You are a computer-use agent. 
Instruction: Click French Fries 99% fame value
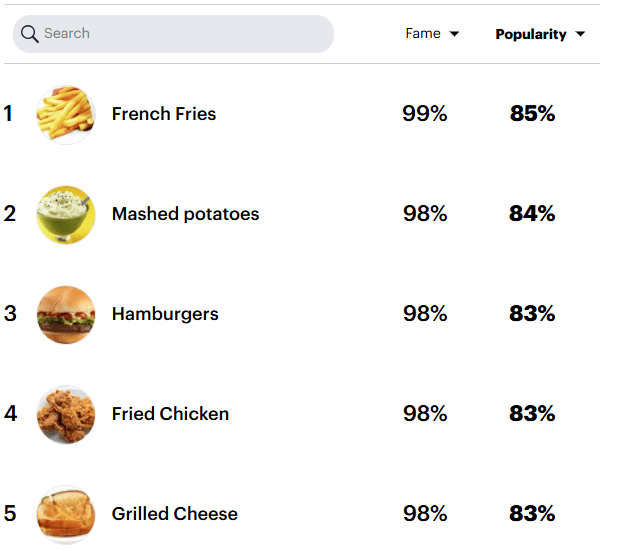(x=425, y=114)
